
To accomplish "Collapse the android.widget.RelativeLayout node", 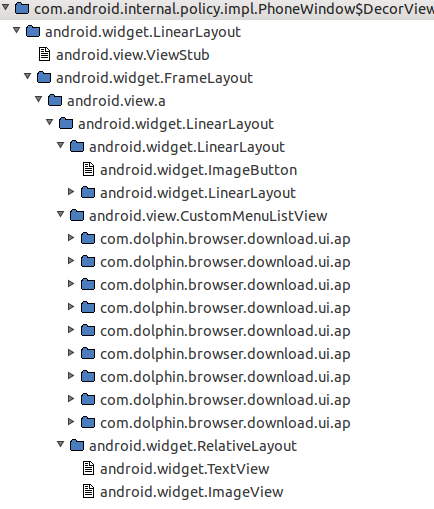I will click(60, 444).
